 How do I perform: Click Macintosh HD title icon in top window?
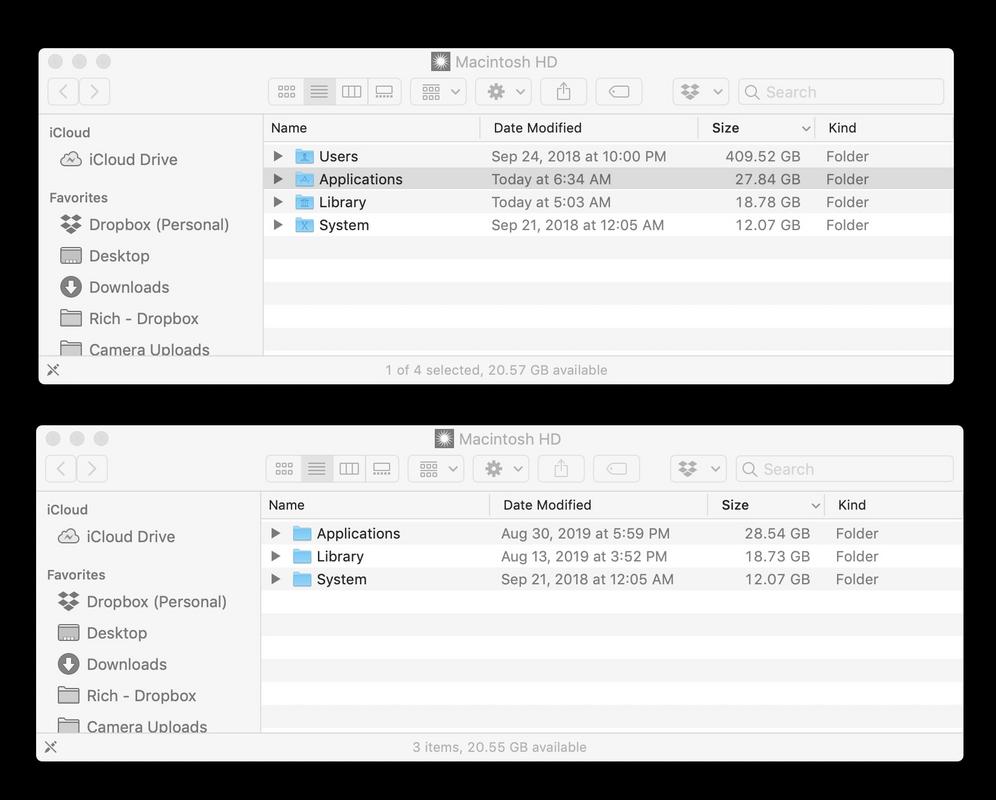pos(440,62)
